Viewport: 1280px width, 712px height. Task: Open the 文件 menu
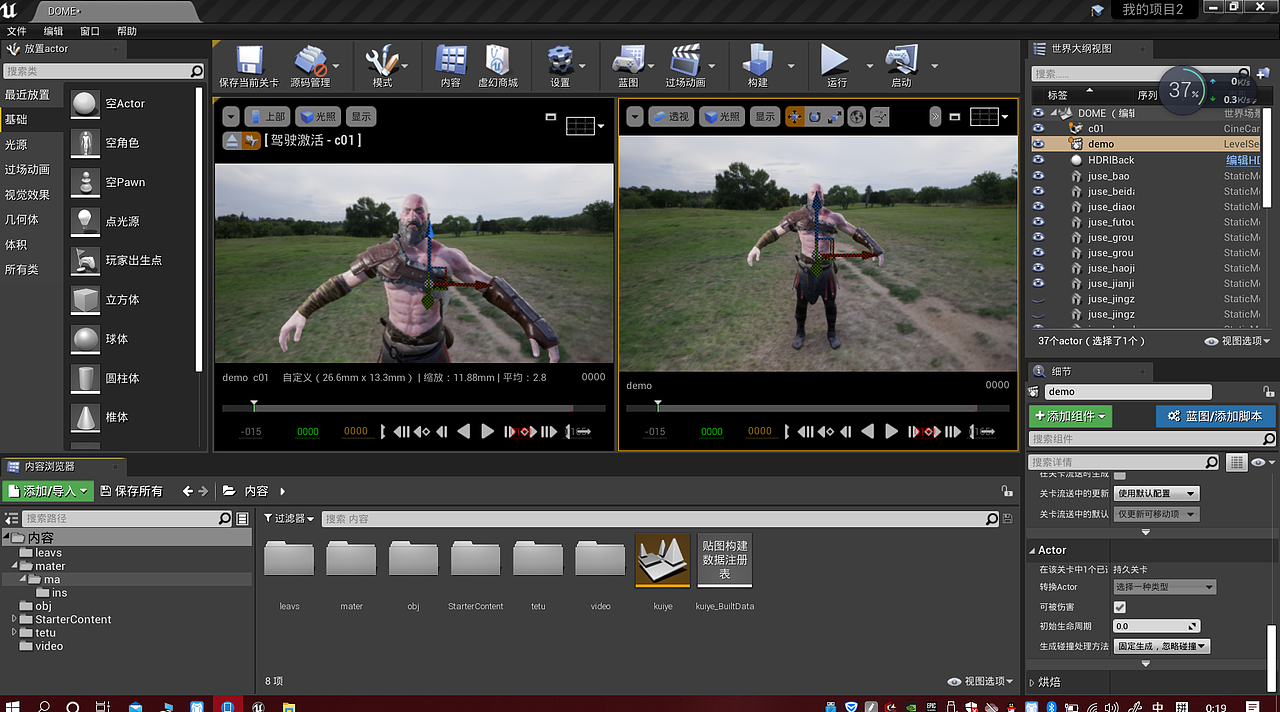point(17,31)
